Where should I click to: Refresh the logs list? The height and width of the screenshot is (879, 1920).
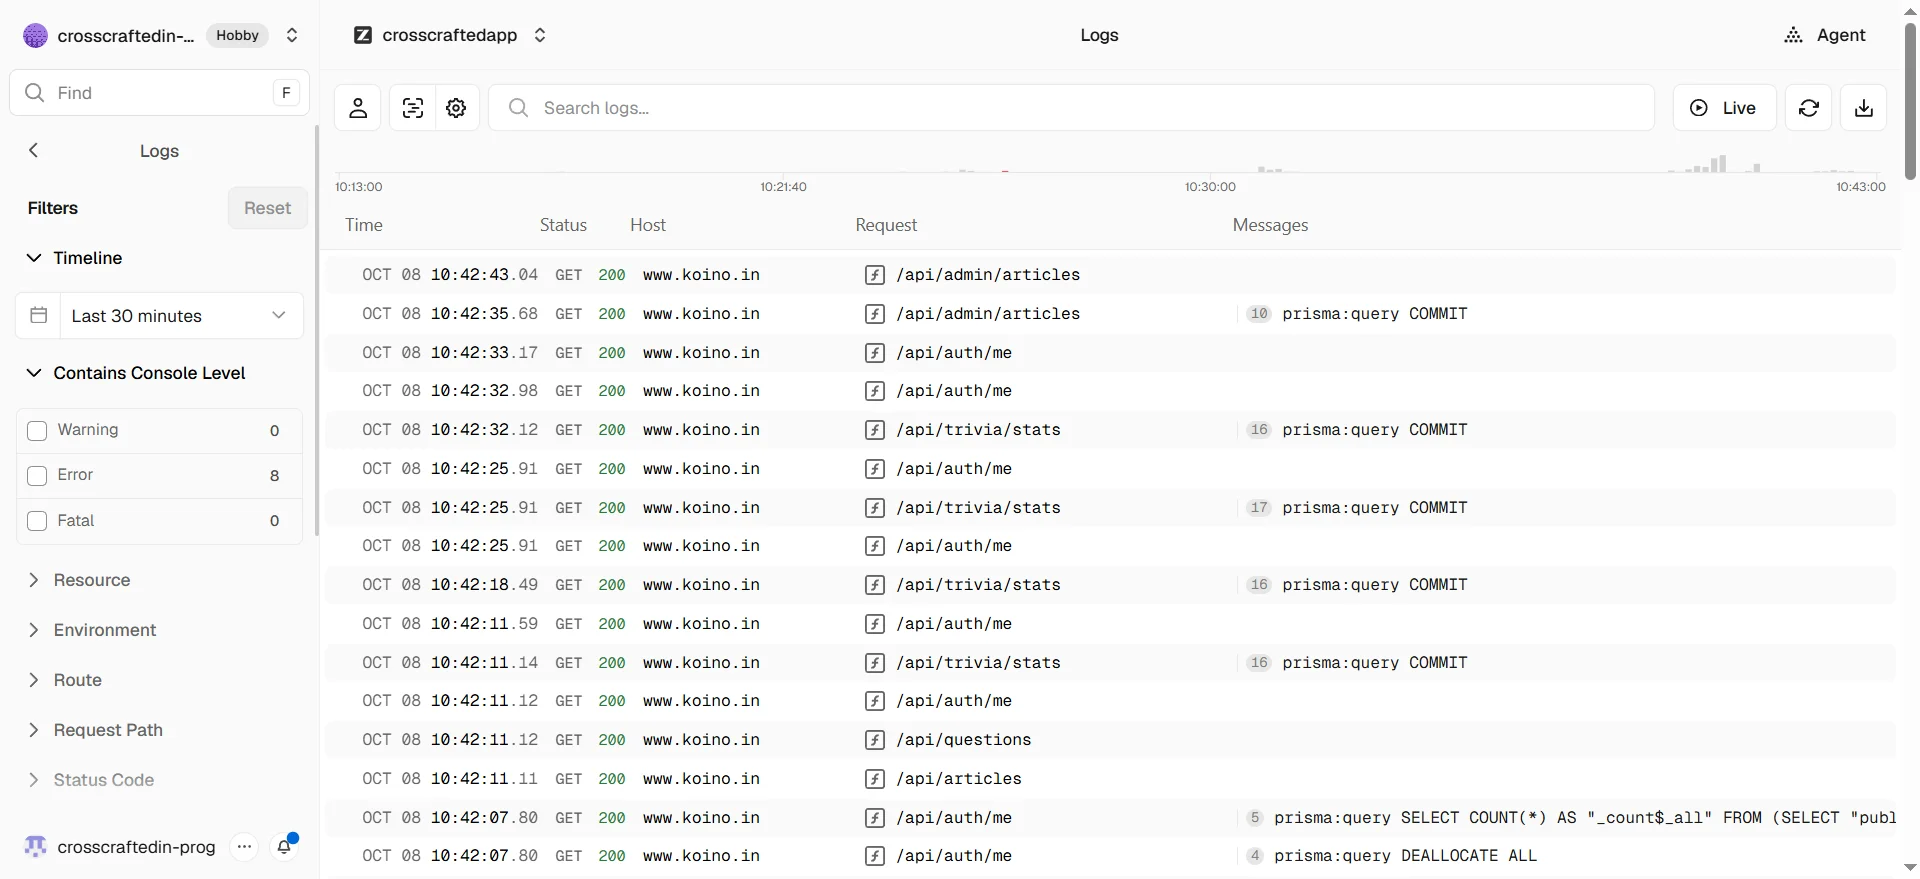1809,108
